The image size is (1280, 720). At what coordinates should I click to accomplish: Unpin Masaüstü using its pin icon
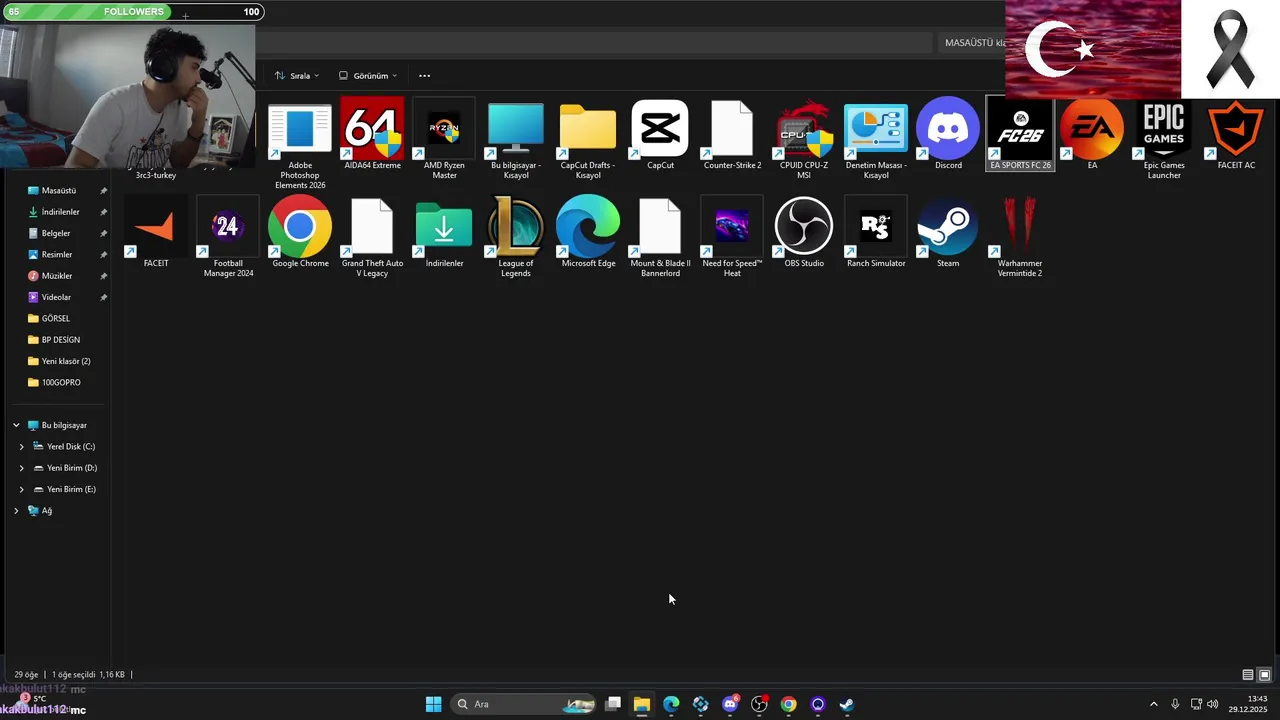[x=103, y=191]
